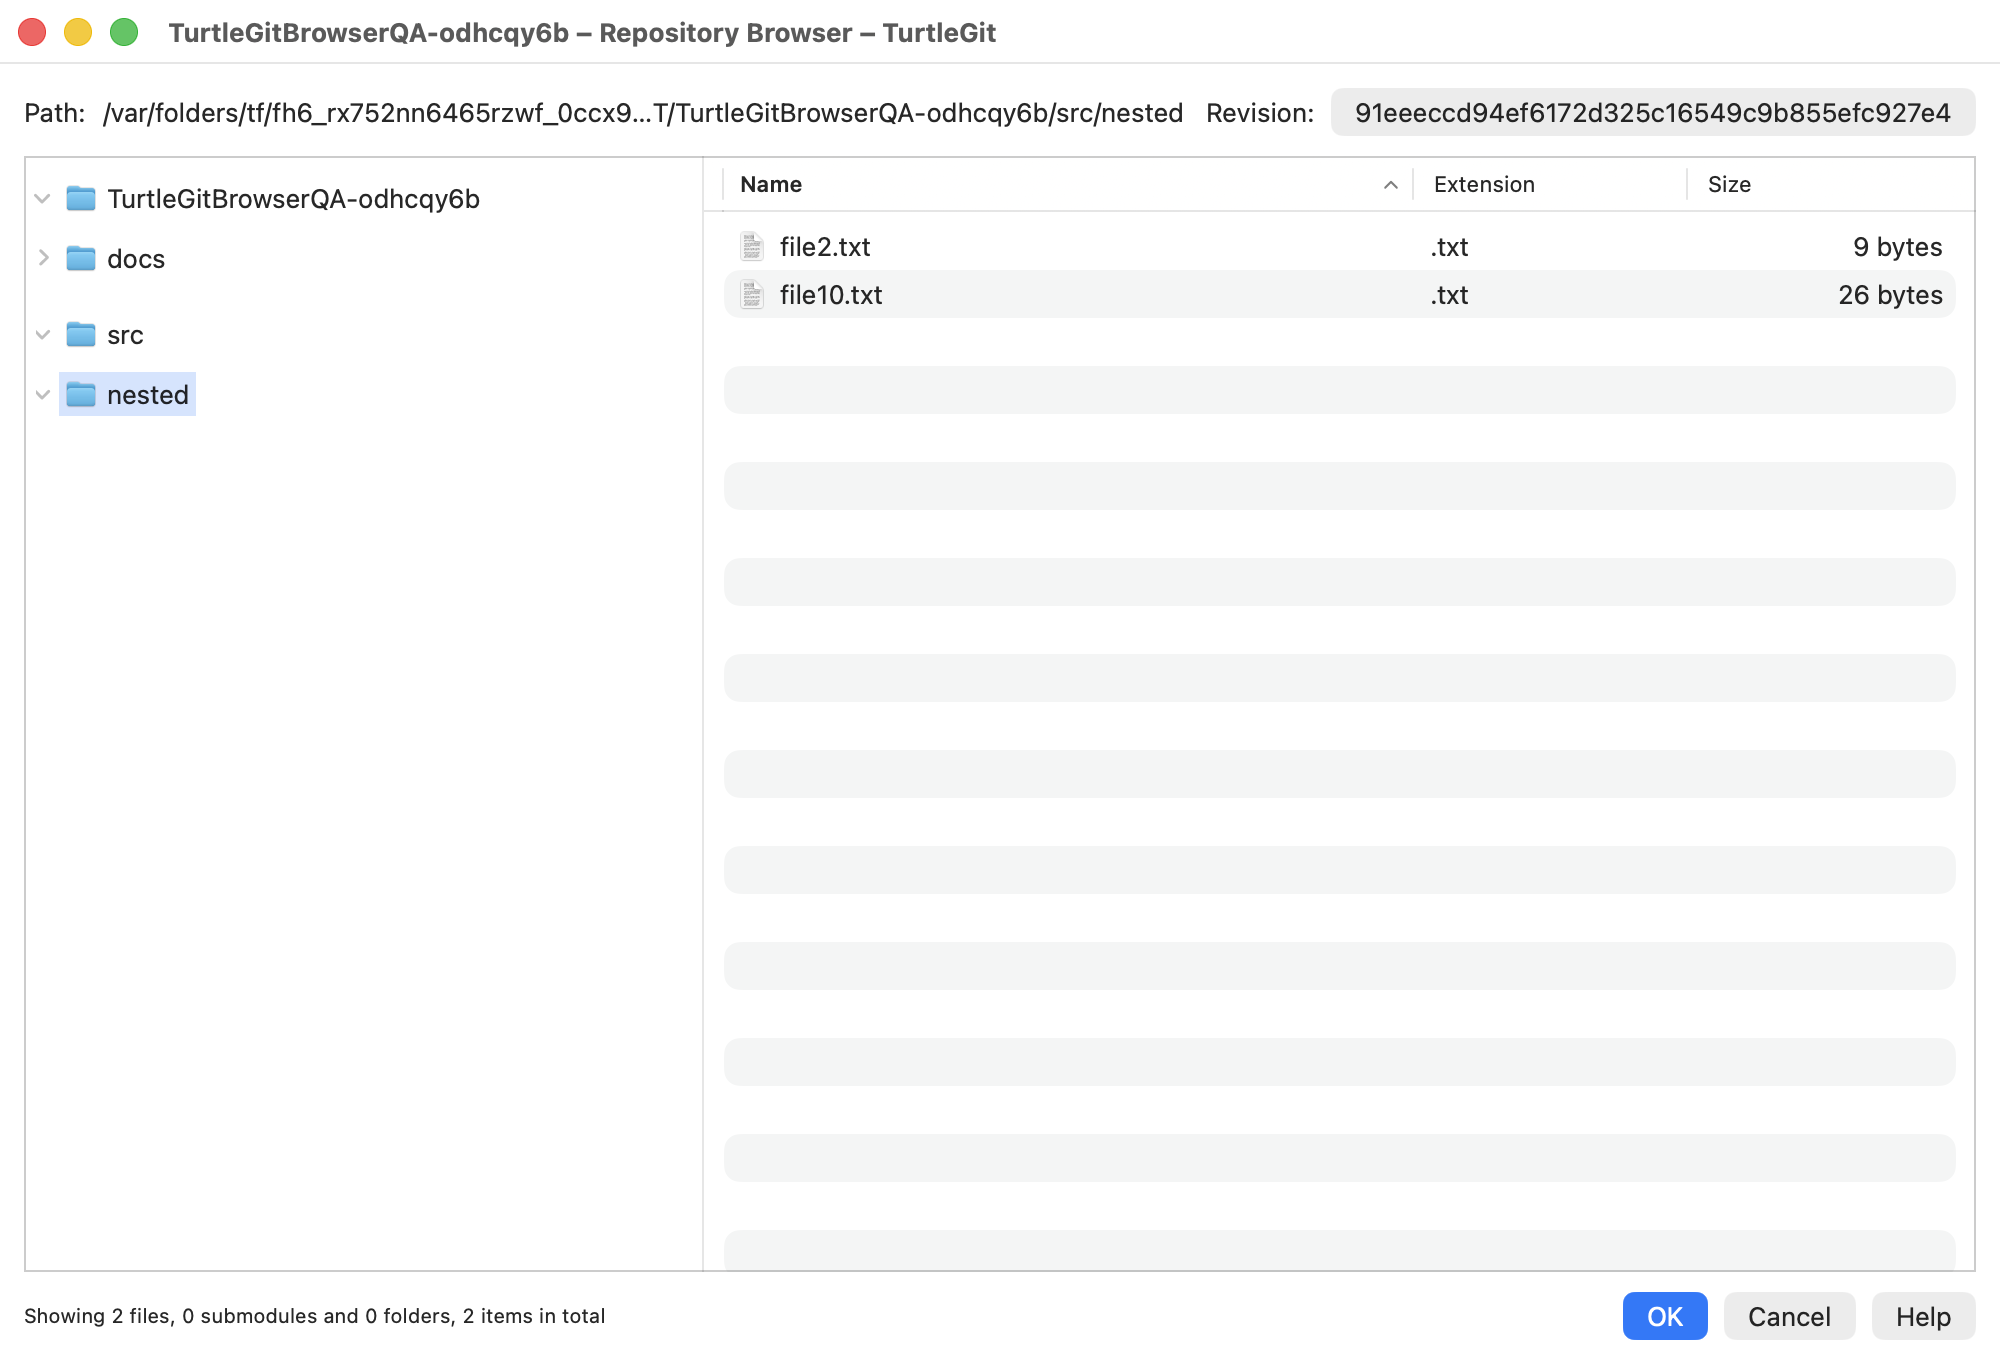Viewport: 2000px width, 1364px height.
Task: Collapse the src folder chevron
Action: point(42,335)
